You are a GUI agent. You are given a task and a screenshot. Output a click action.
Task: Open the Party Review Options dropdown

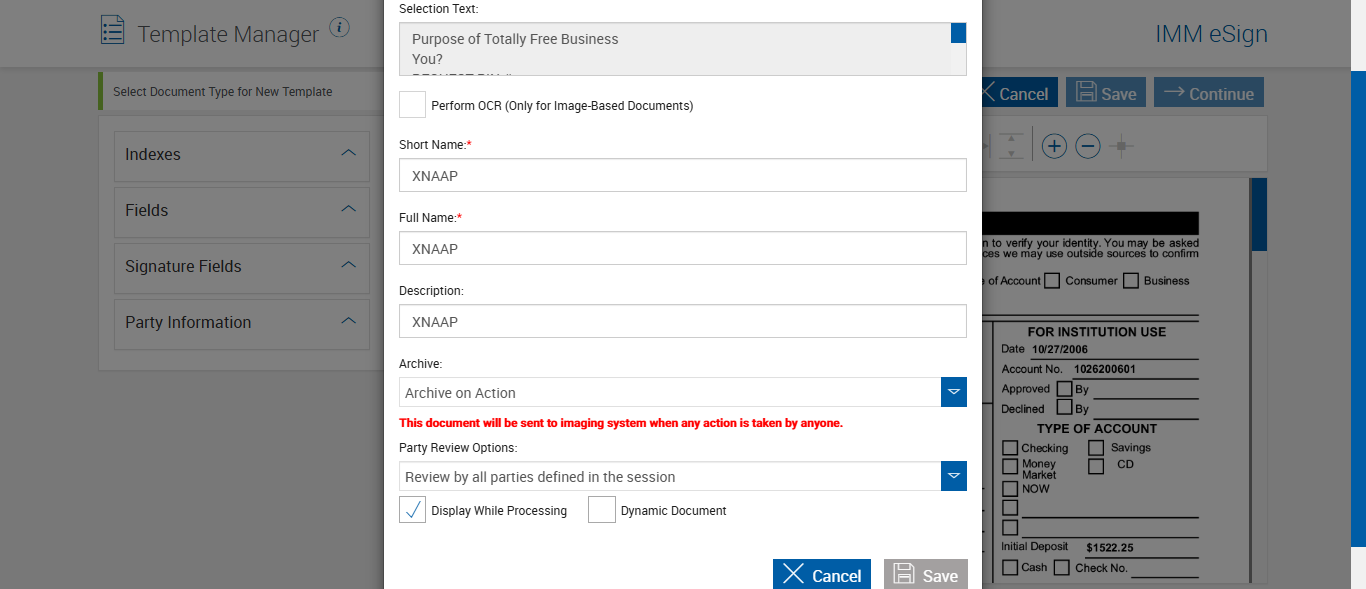point(953,476)
